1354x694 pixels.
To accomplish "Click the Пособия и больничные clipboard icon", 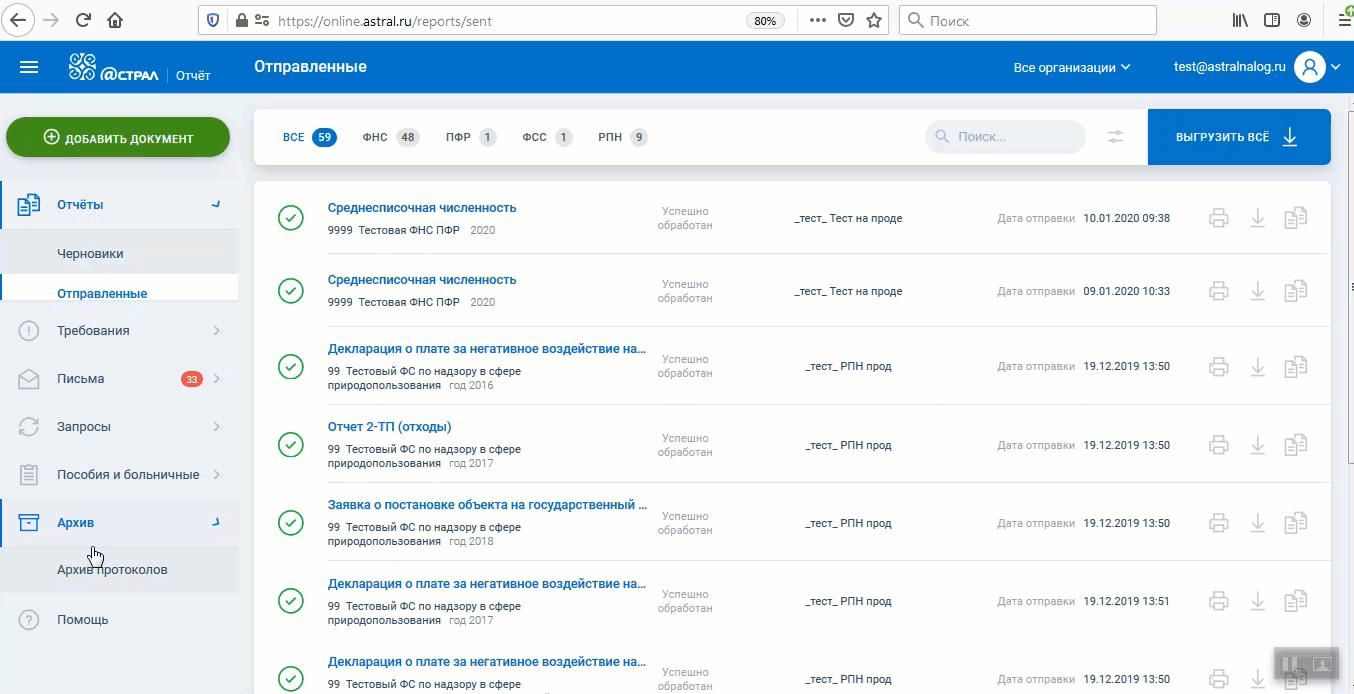I will click(x=29, y=475).
